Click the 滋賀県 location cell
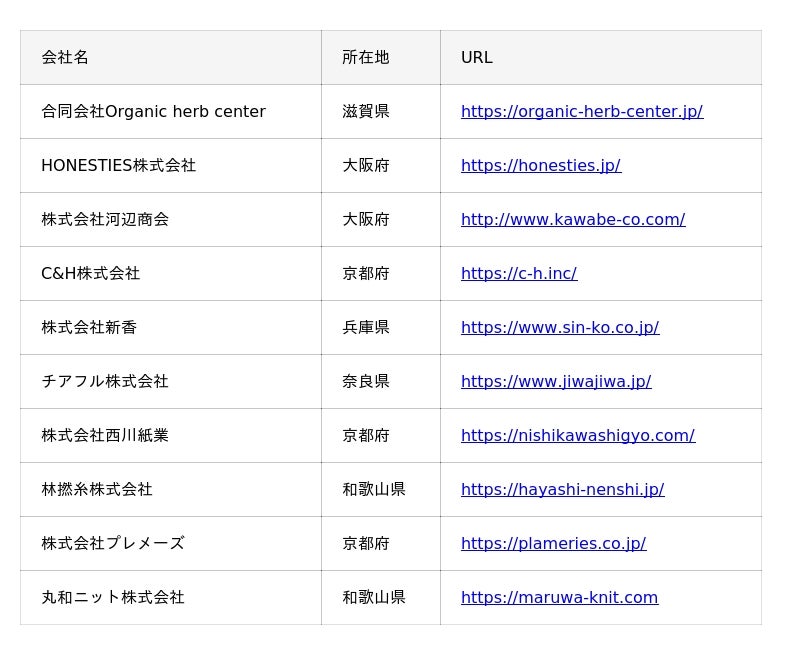Screen dimensions: 800x655 click(365, 112)
